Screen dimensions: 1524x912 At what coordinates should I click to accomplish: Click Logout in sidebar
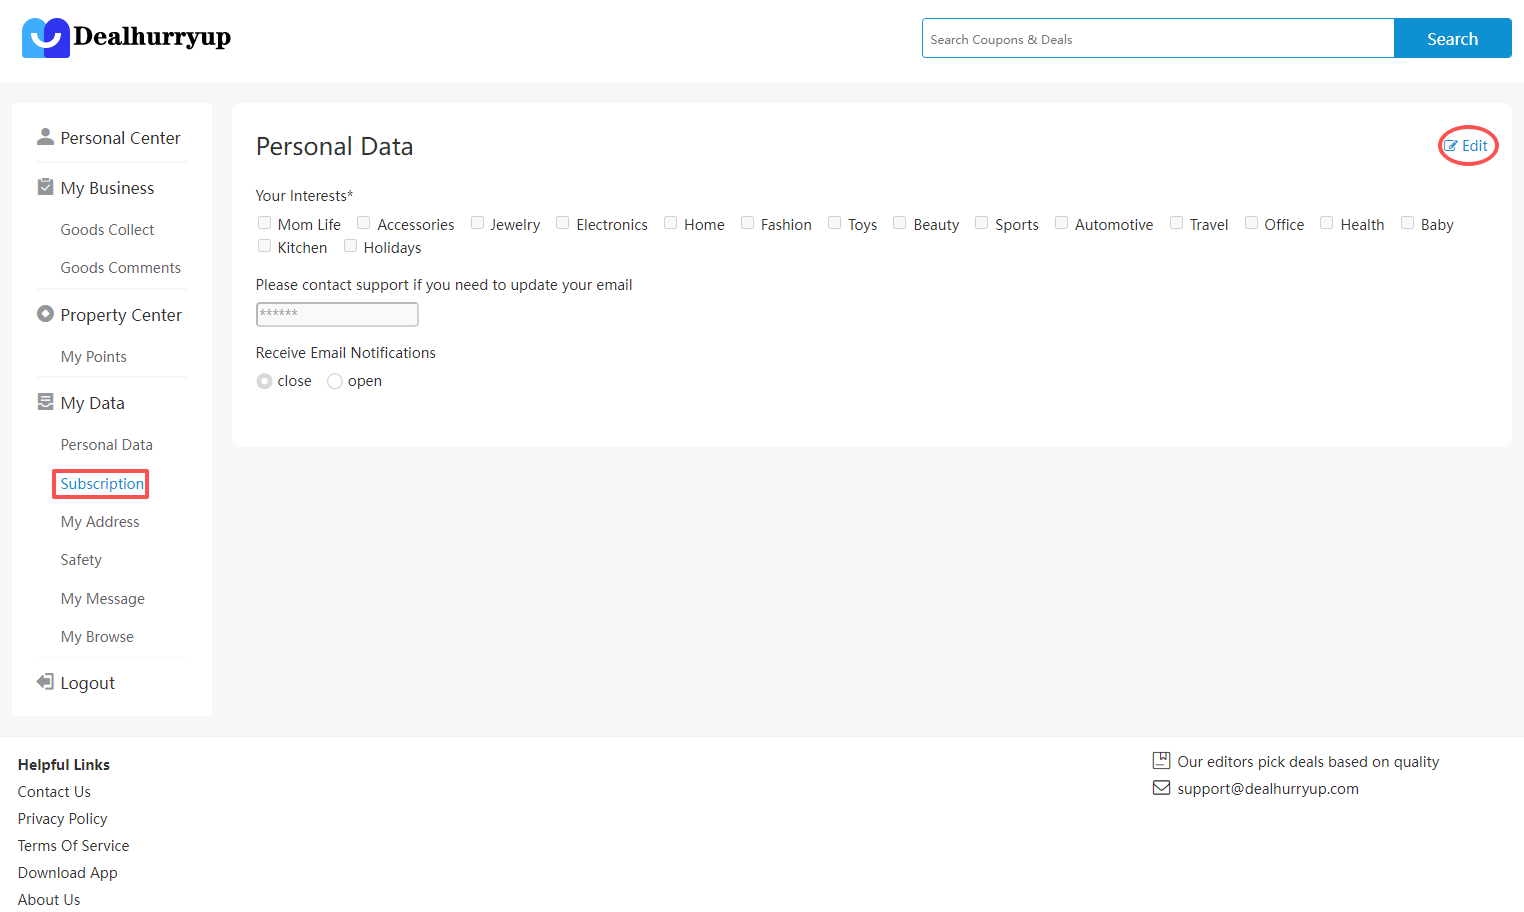point(87,683)
